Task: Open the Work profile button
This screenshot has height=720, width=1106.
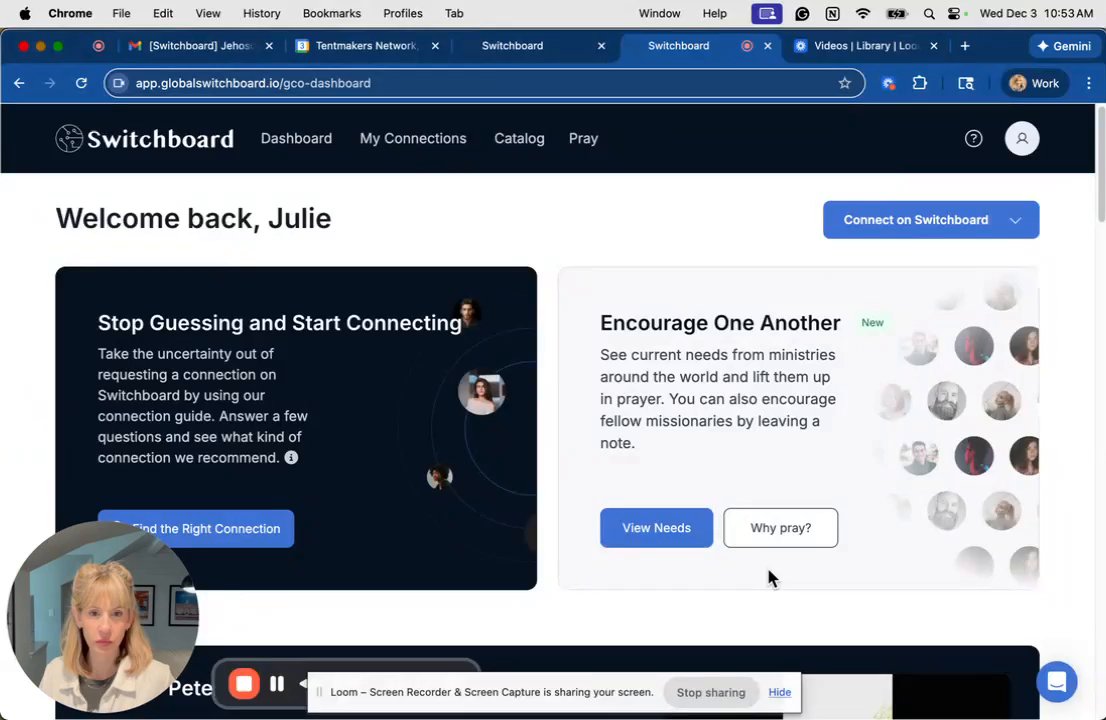Action: [x=1034, y=83]
